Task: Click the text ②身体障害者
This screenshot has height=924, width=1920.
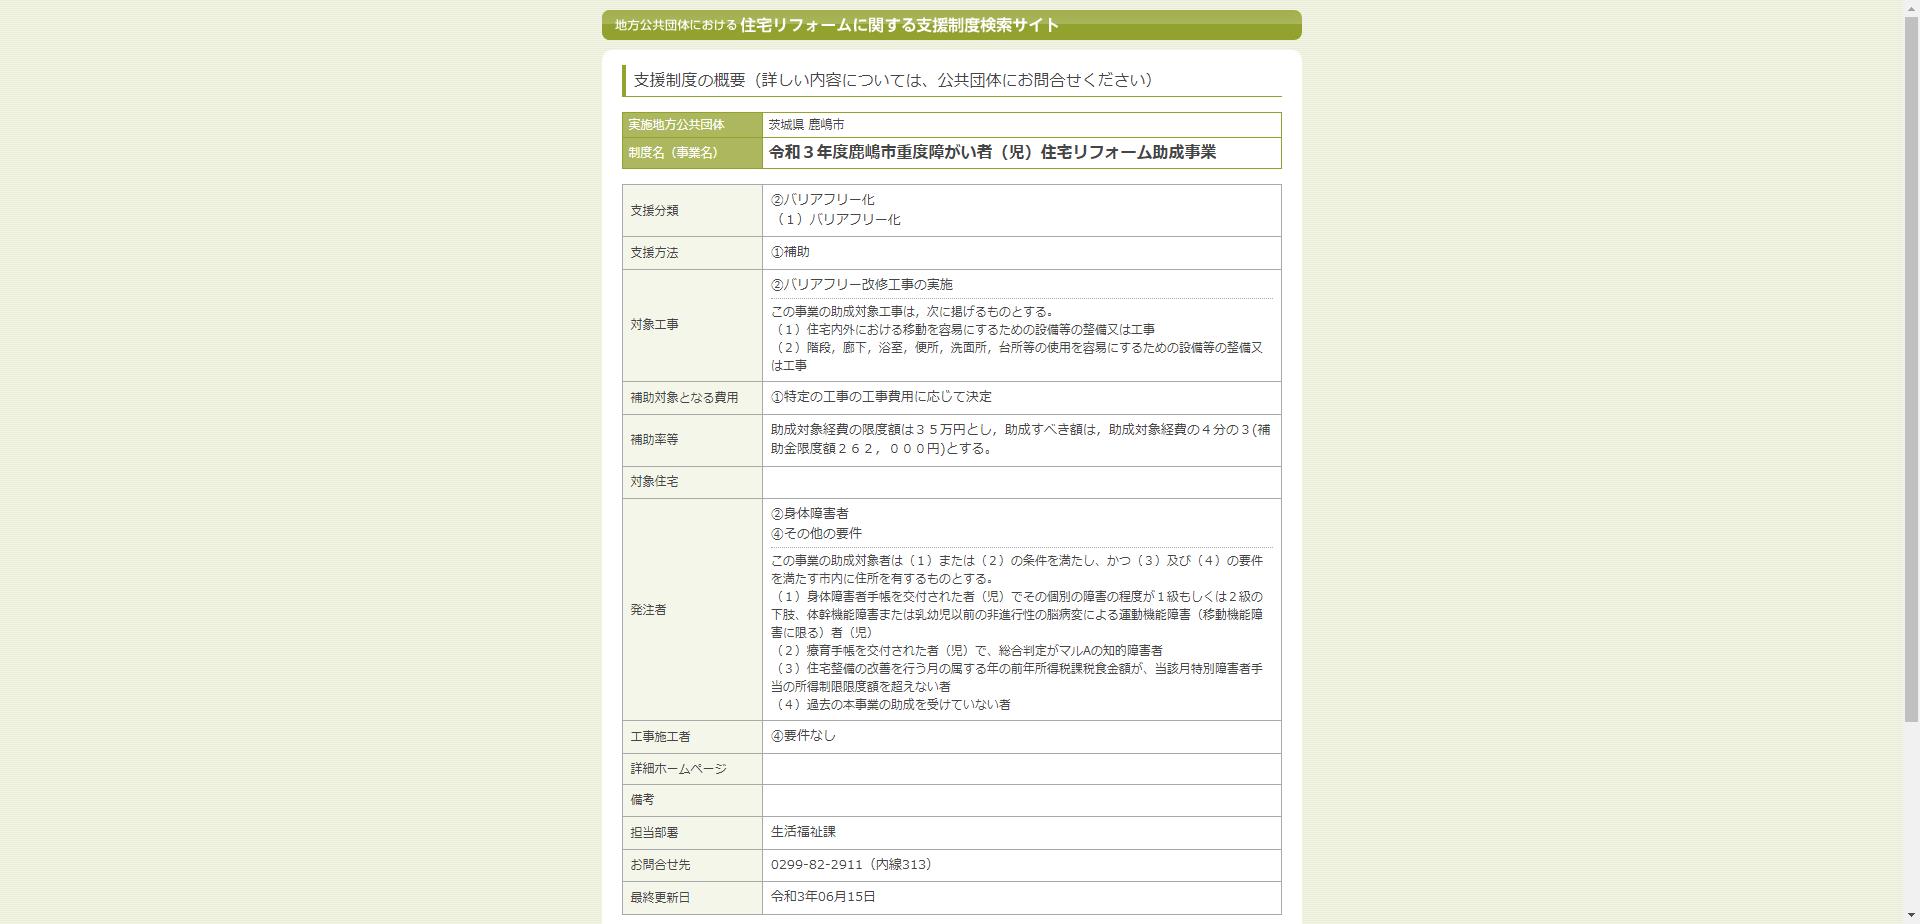Action: 809,514
